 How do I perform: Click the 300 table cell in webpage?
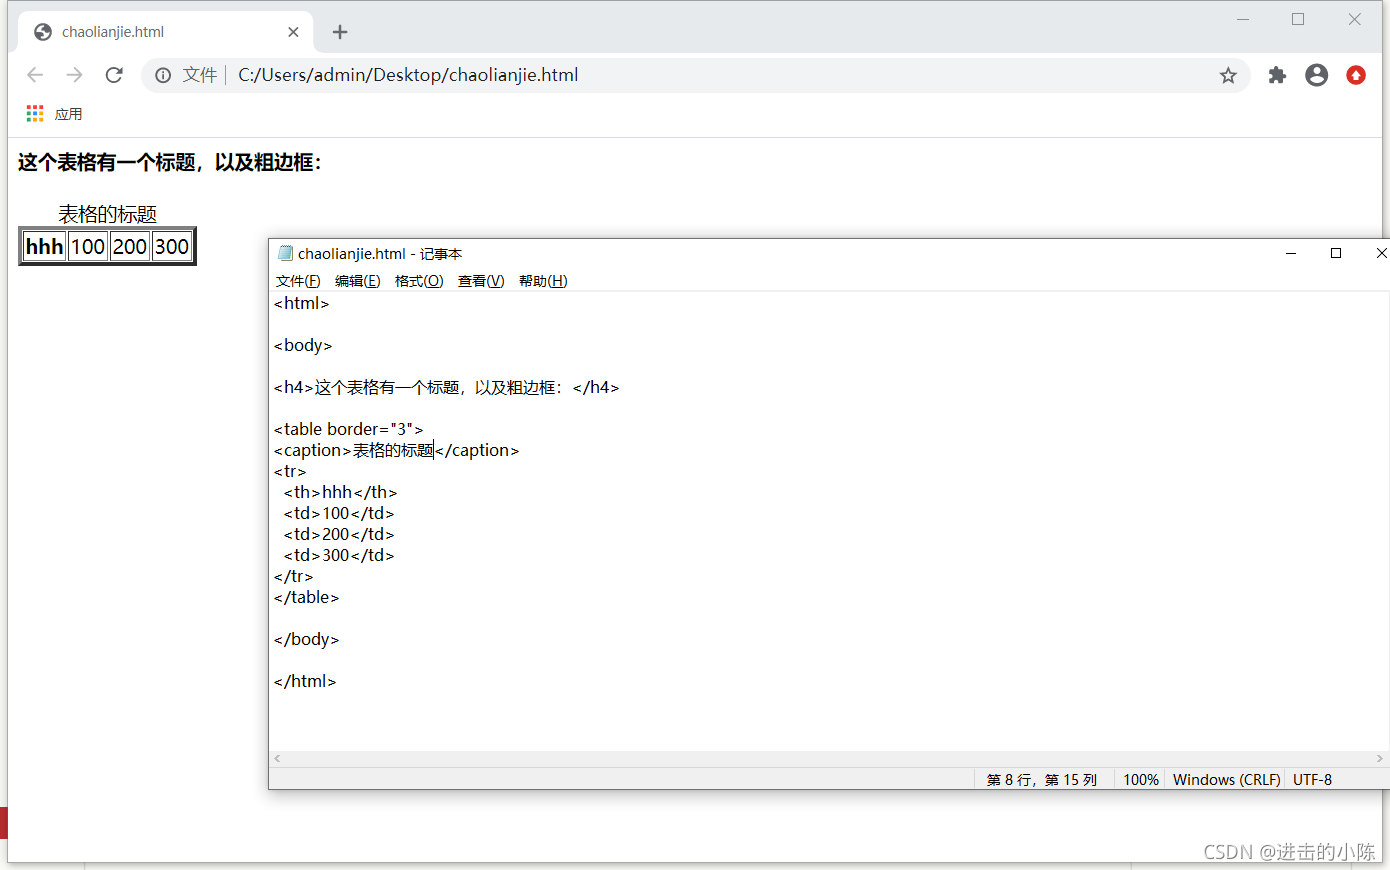tap(172, 247)
